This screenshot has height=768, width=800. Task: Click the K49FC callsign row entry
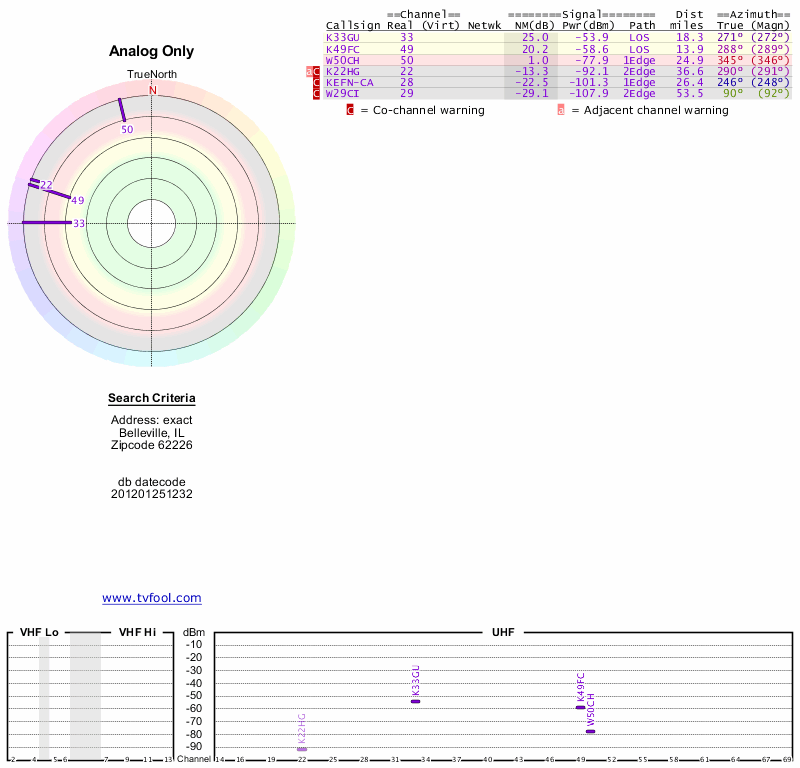click(343, 49)
